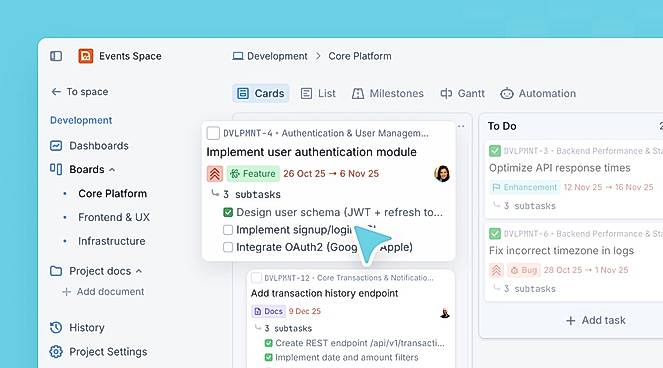Viewport: 663px width, 368px height.
Task: Collapse 3 subtasks on transaction history card
Action: (x=283, y=328)
